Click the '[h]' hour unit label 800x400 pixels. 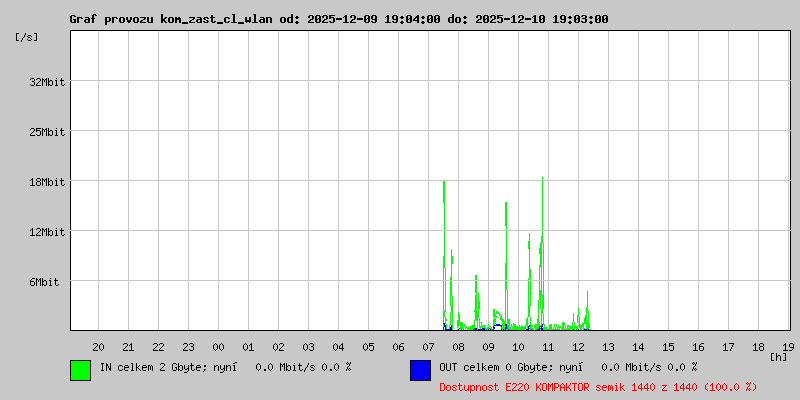[x=779, y=357]
